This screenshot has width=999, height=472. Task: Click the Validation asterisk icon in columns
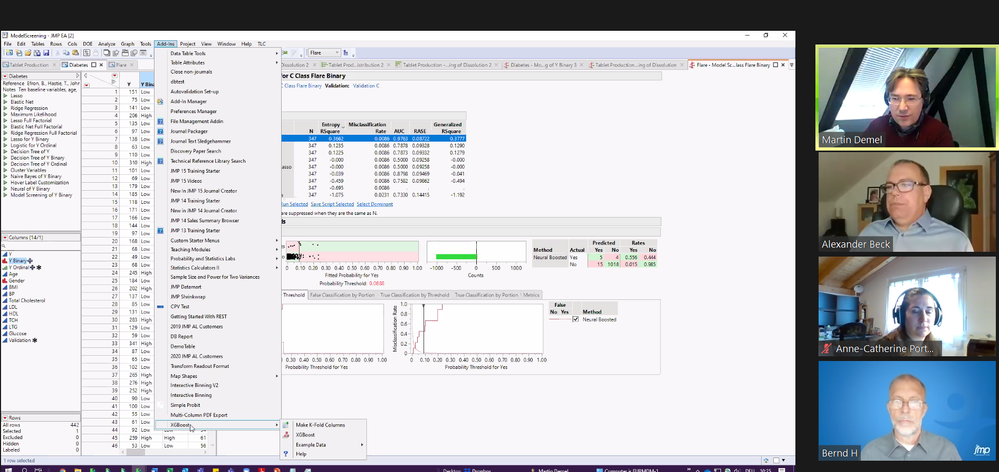pyautogui.click(x=34, y=340)
